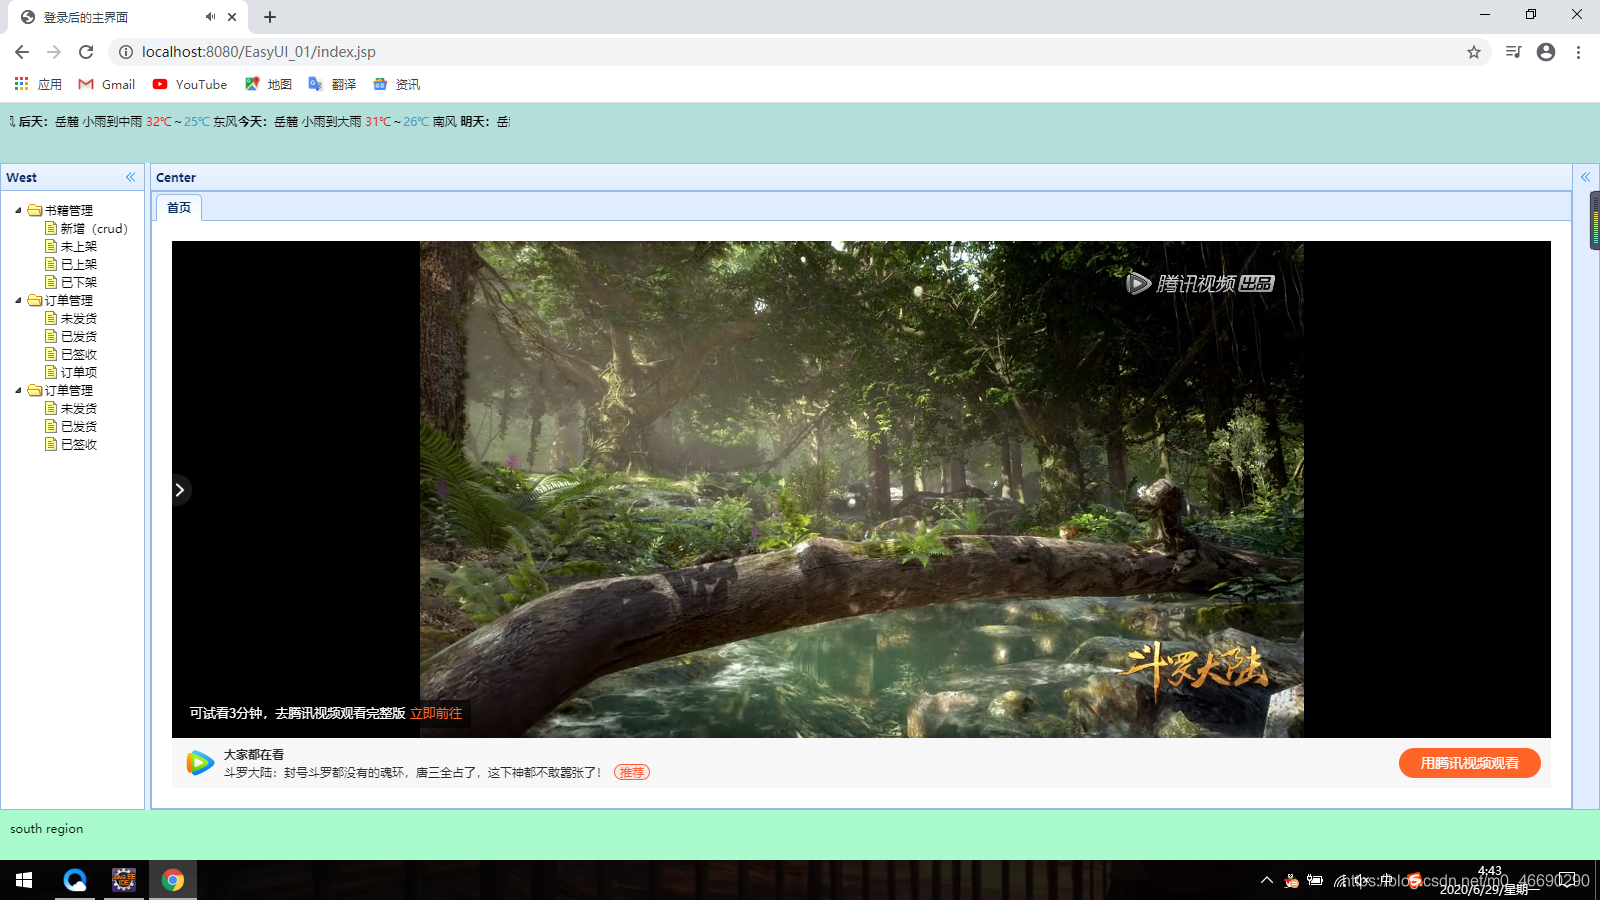The width and height of the screenshot is (1600, 900).
Task: Open the 地图 bookmark
Action: (x=268, y=84)
